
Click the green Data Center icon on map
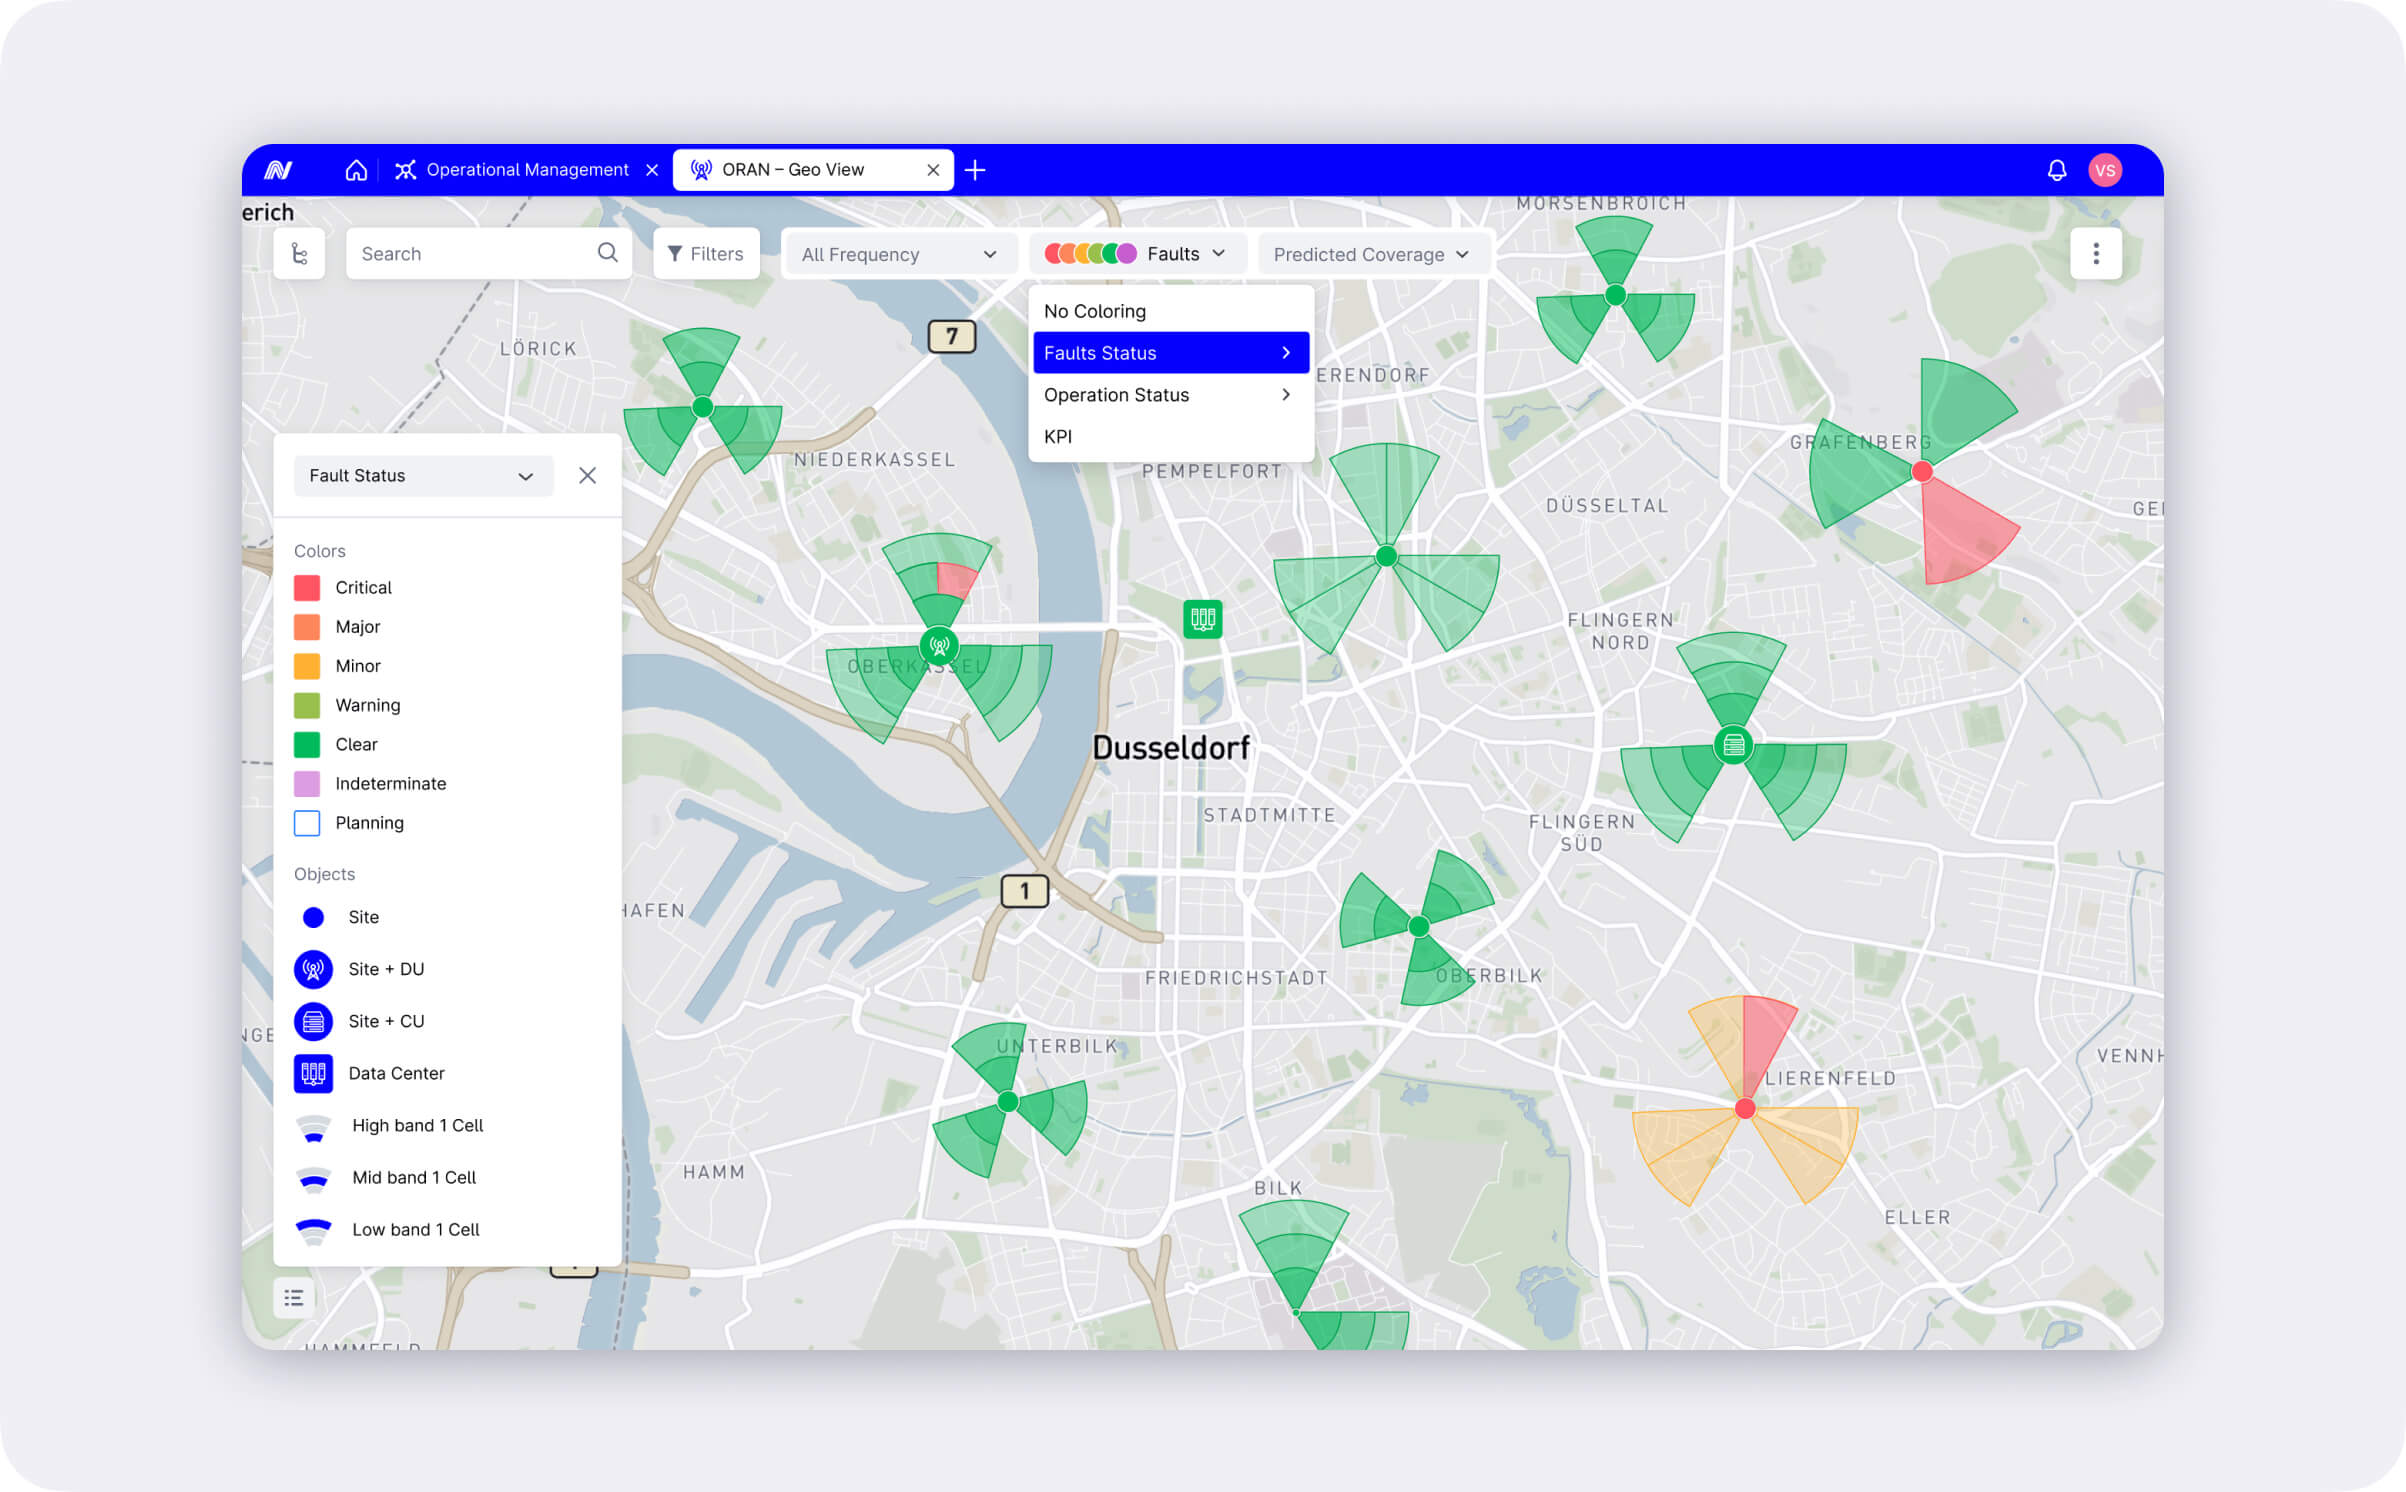[x=1203, y=619]
